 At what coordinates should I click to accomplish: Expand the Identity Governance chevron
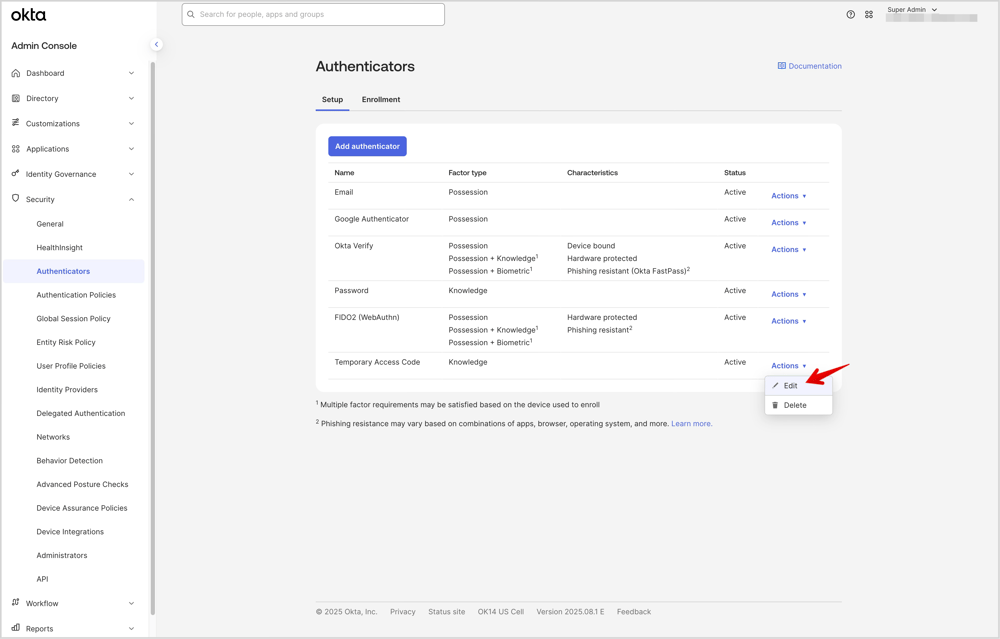pyautogui.click(x=131, y=174)
